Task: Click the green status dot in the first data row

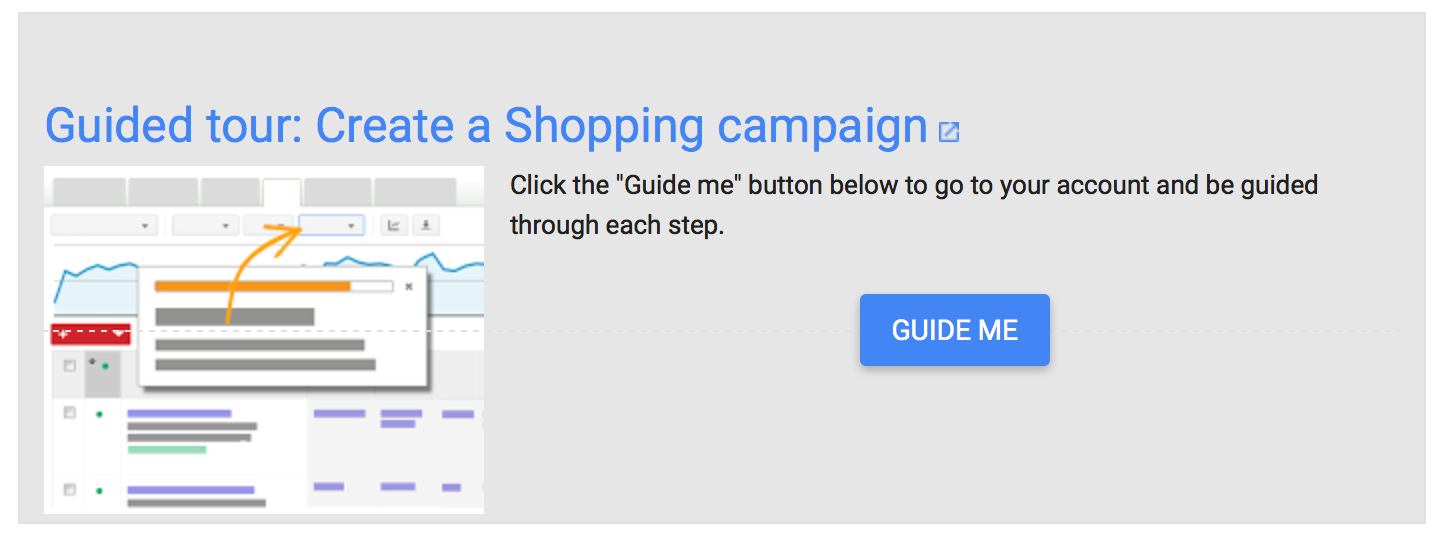Action: 98,414
